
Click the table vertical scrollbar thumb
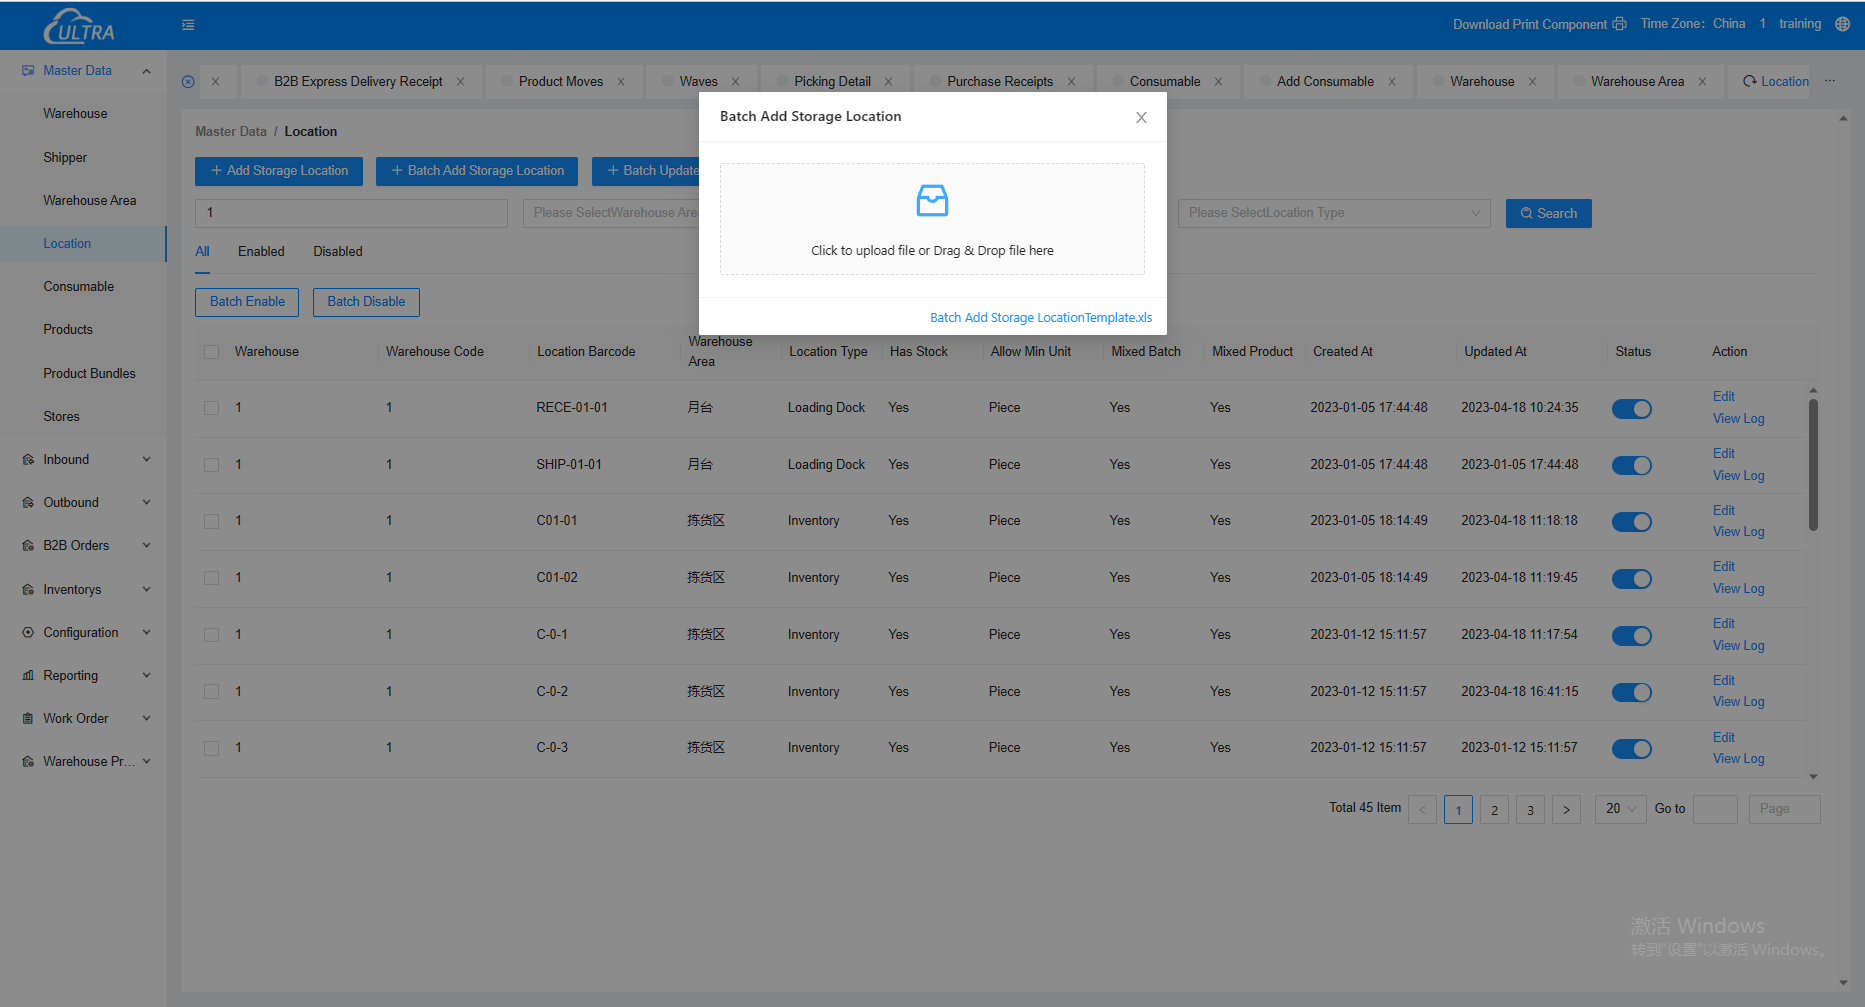(x=1813, y=465)
